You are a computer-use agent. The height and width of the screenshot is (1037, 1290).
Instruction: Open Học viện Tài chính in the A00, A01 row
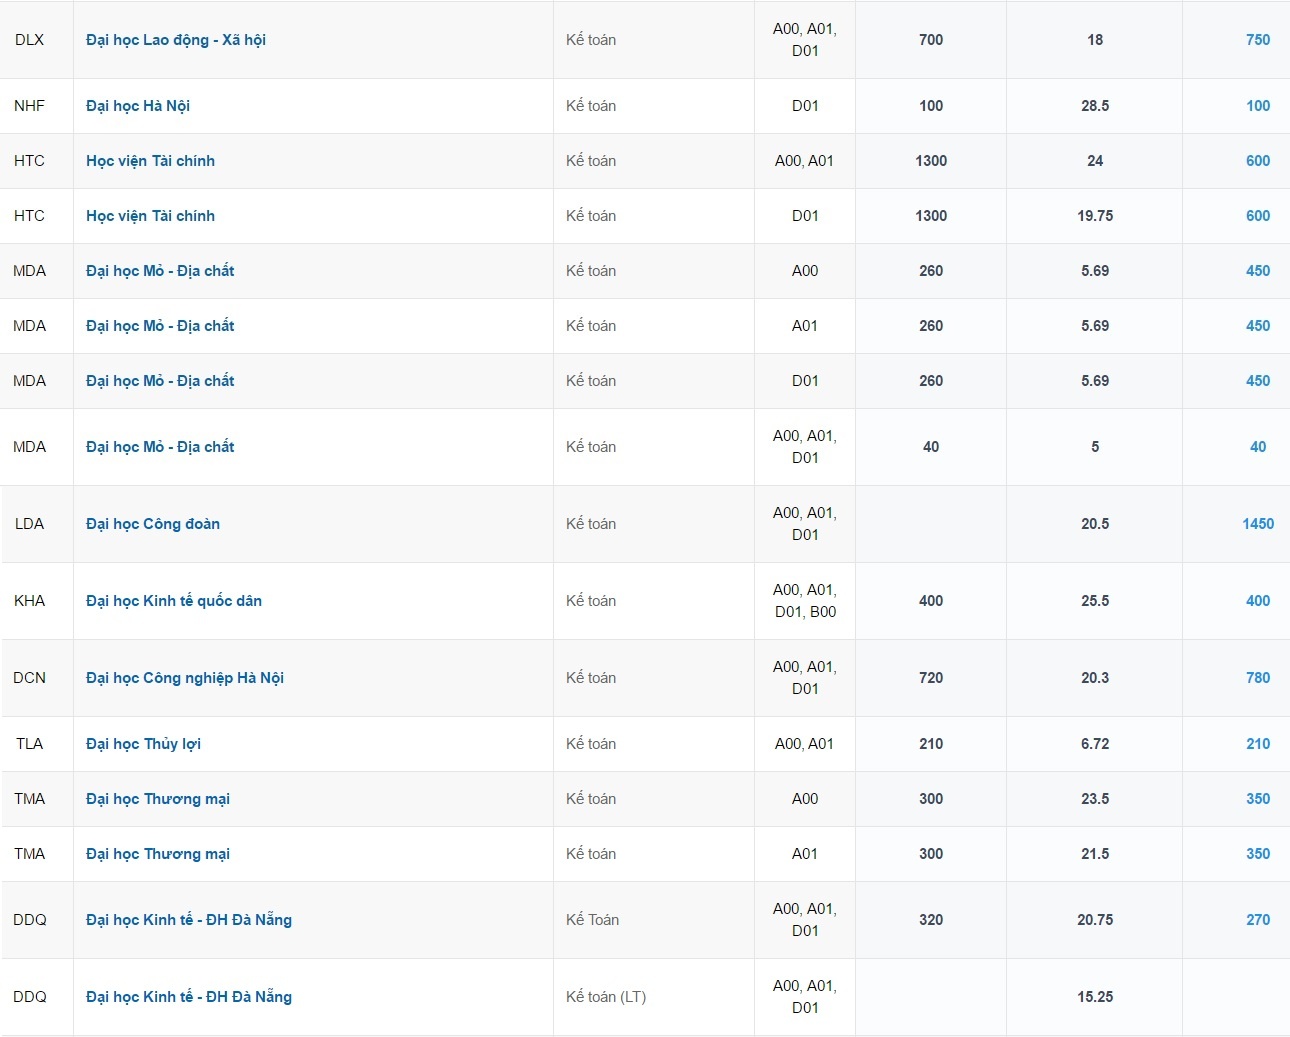150,161
